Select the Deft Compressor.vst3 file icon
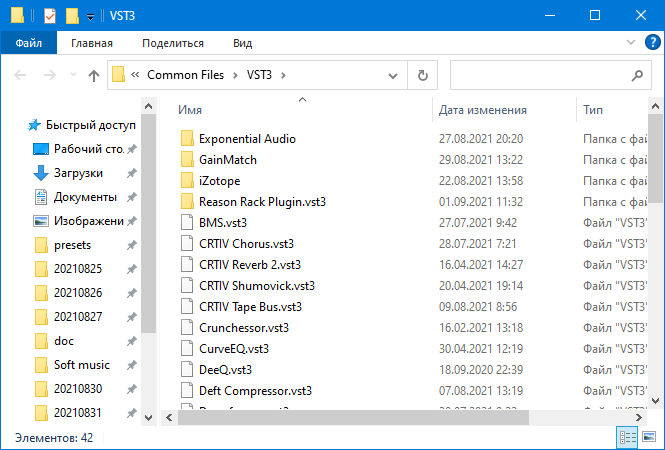 pos(187,390)
